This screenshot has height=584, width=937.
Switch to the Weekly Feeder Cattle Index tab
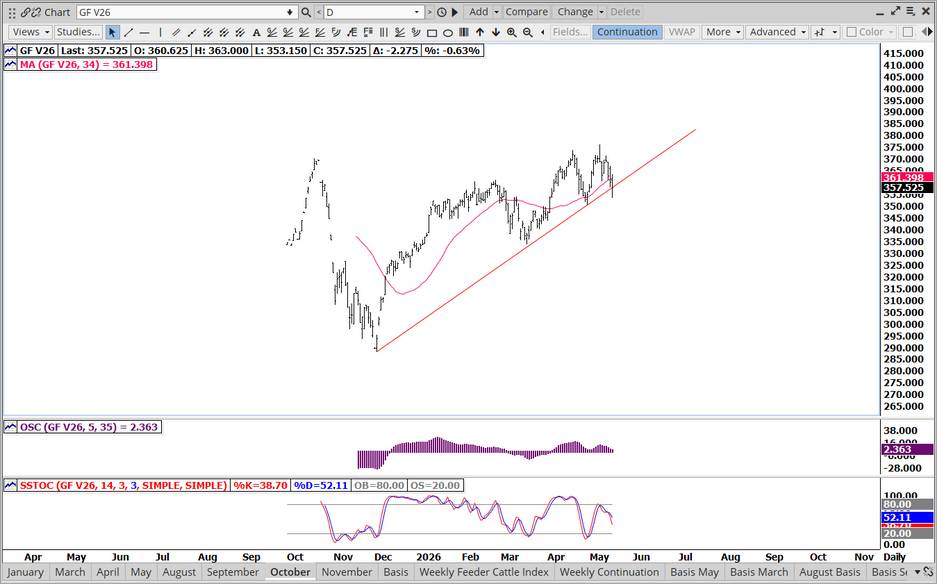[484, 572]
